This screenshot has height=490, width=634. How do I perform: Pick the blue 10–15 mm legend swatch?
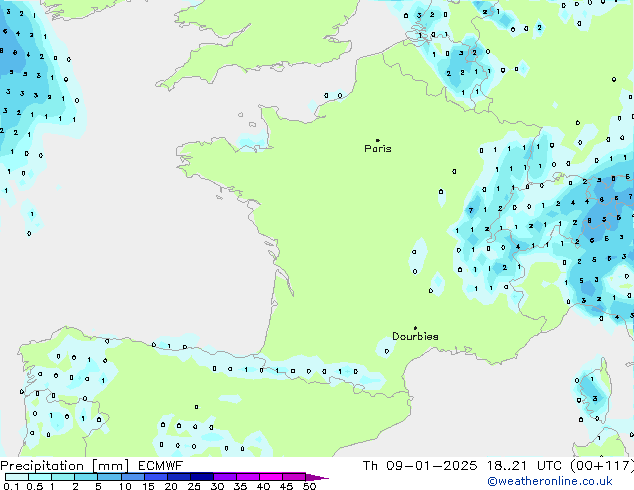[135, 477]
